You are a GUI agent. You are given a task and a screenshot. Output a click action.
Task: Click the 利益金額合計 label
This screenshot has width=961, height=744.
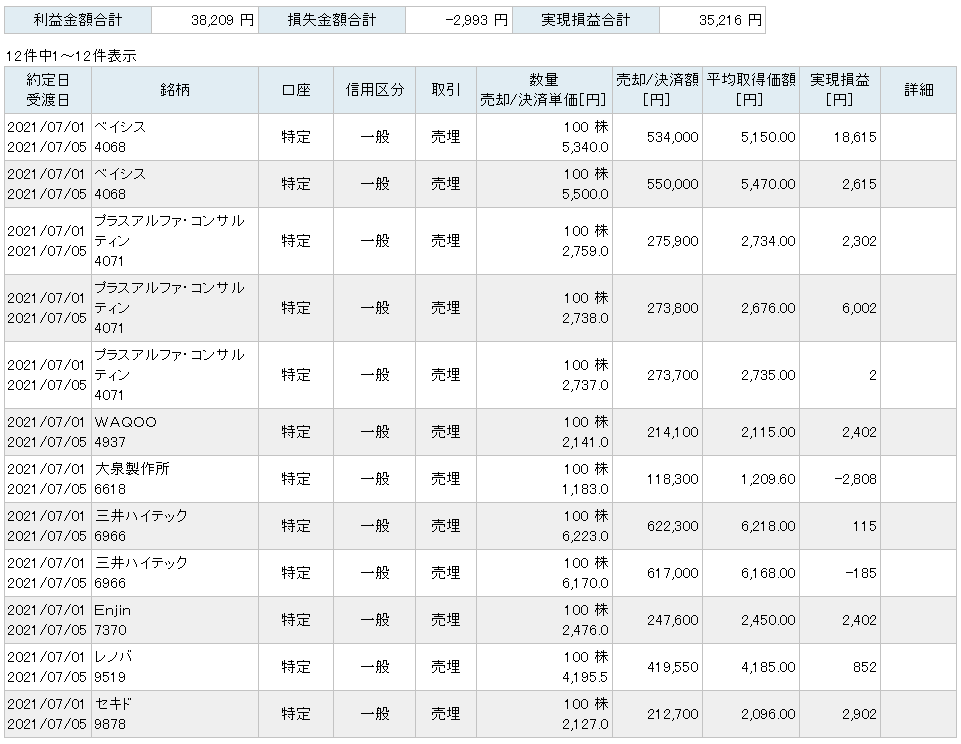pos(78,20)
